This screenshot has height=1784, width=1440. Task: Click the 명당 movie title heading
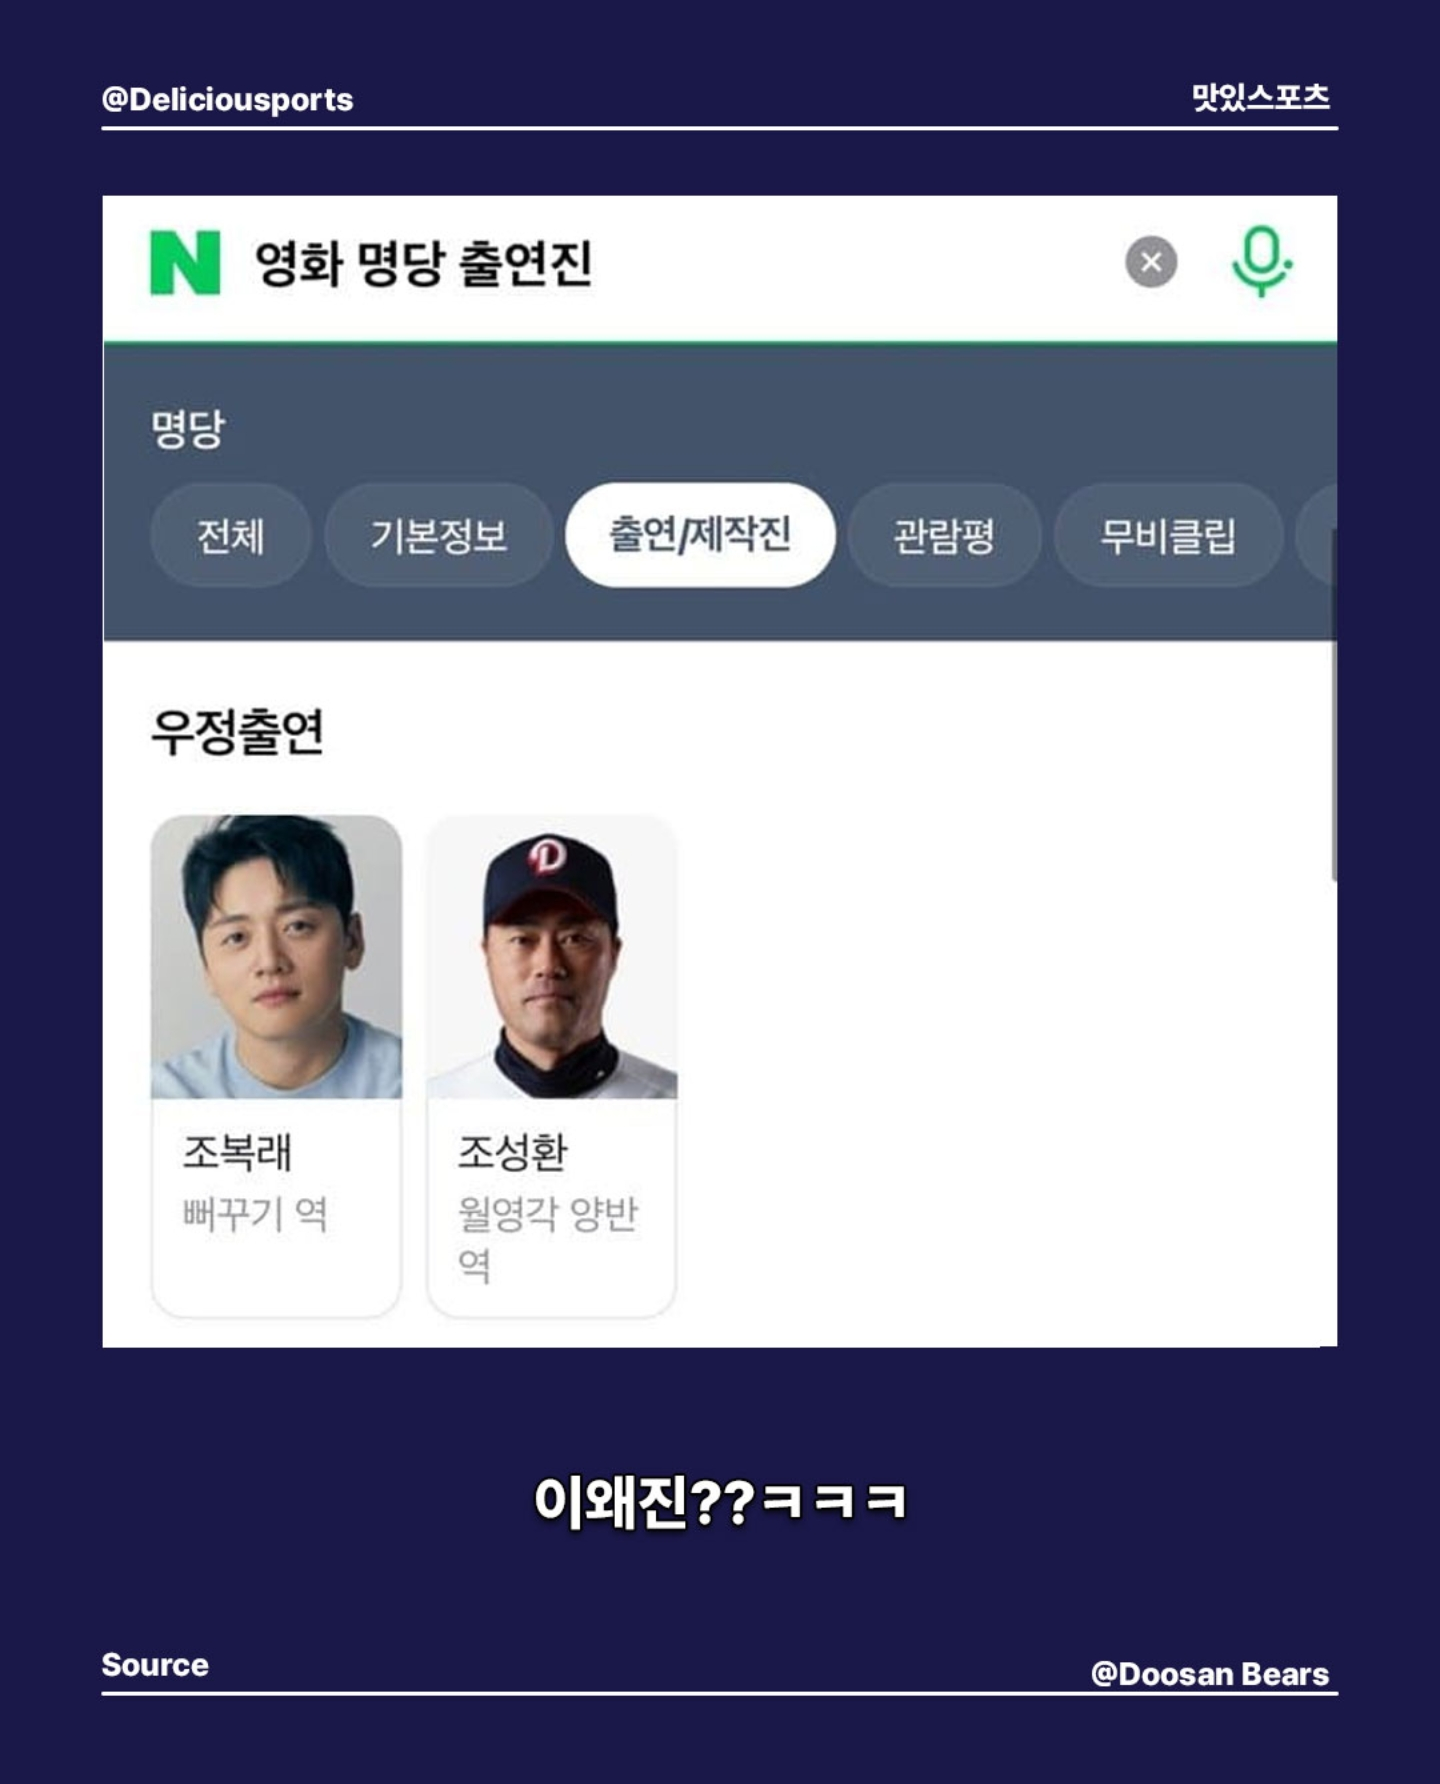[188, 430]
